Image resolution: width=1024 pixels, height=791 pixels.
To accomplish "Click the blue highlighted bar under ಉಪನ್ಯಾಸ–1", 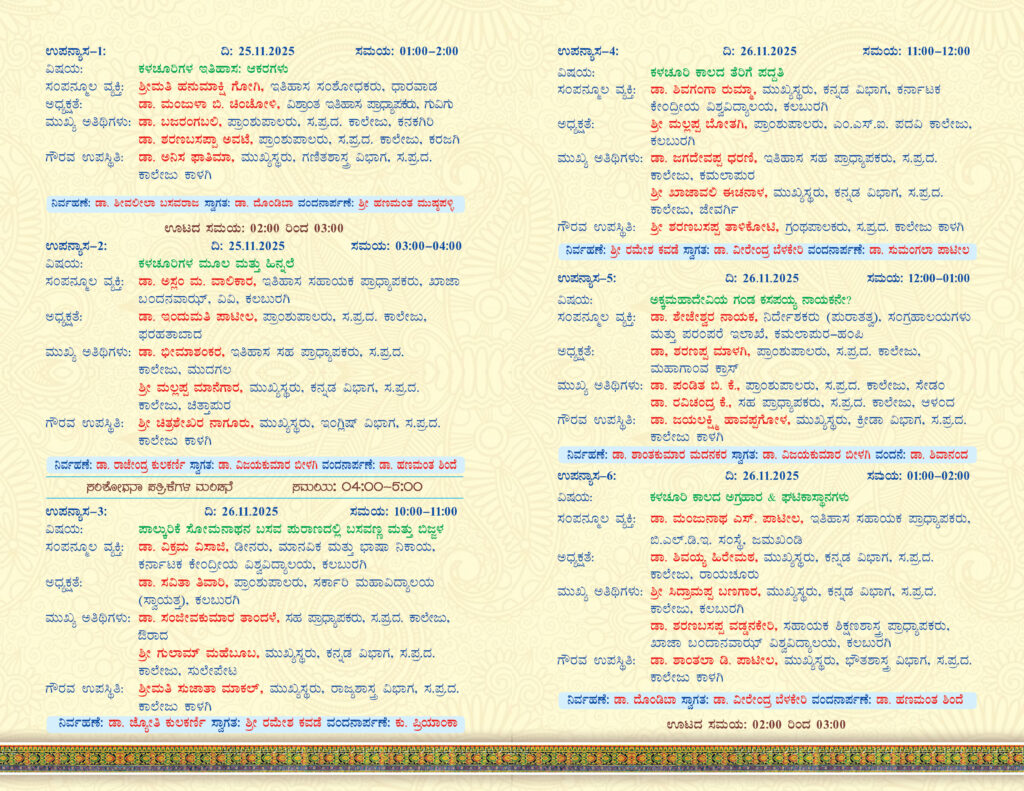I will click(x=254, y=205).
